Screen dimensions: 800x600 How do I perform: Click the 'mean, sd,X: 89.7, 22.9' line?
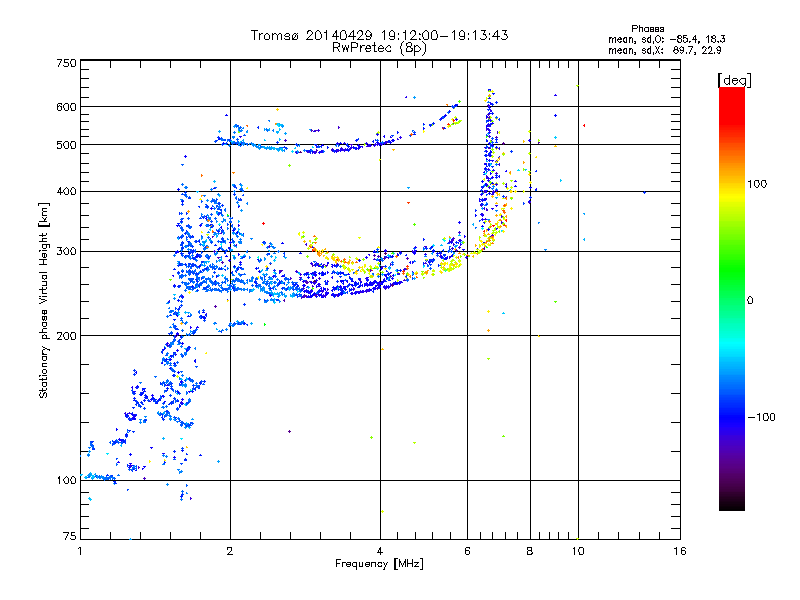tap(665, 51)
